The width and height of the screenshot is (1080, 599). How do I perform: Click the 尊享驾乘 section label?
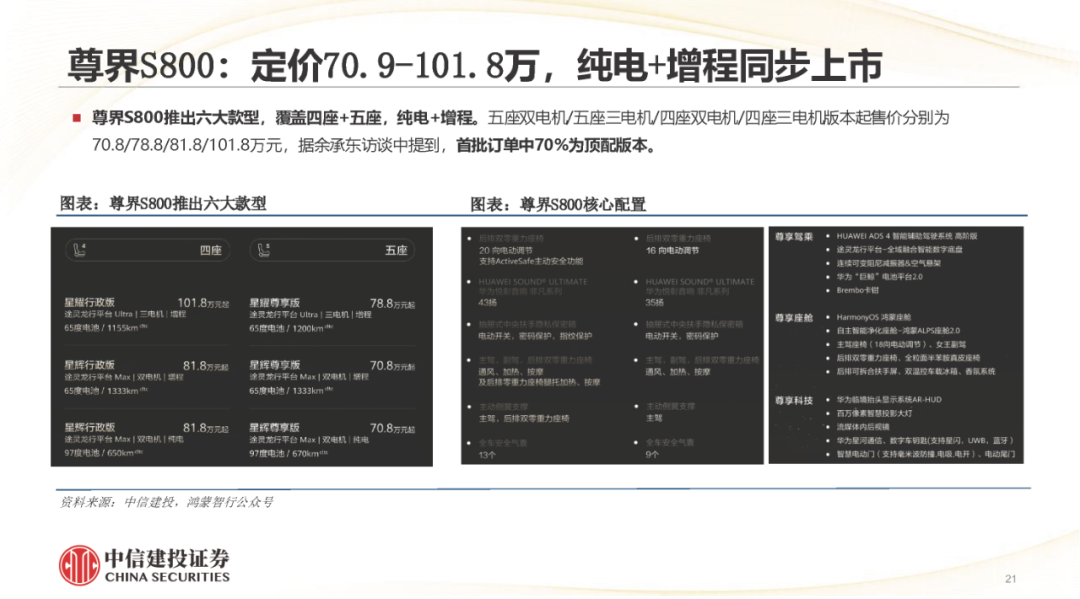pyautogui.click(x=794, y=237)
